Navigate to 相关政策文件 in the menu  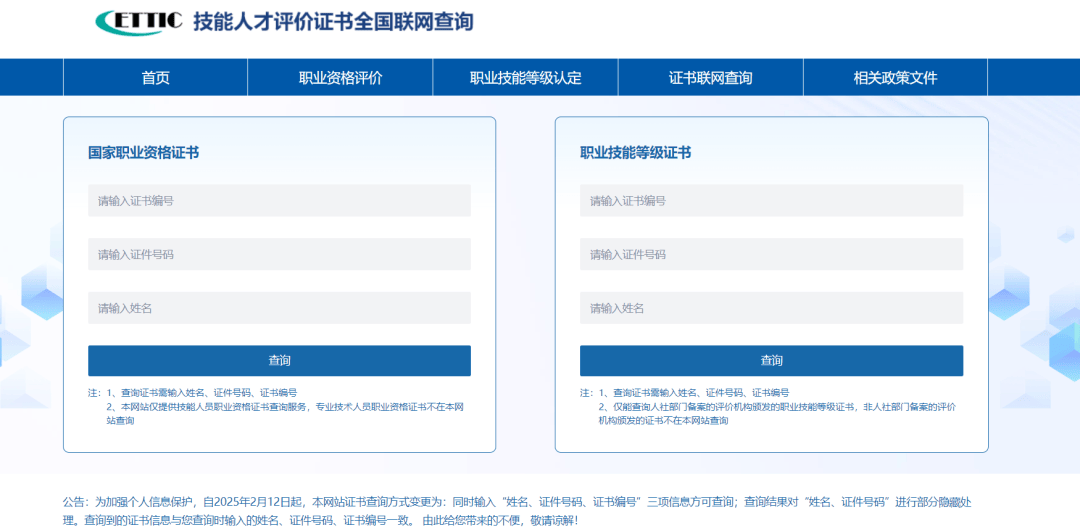click(x=895, y=78)
